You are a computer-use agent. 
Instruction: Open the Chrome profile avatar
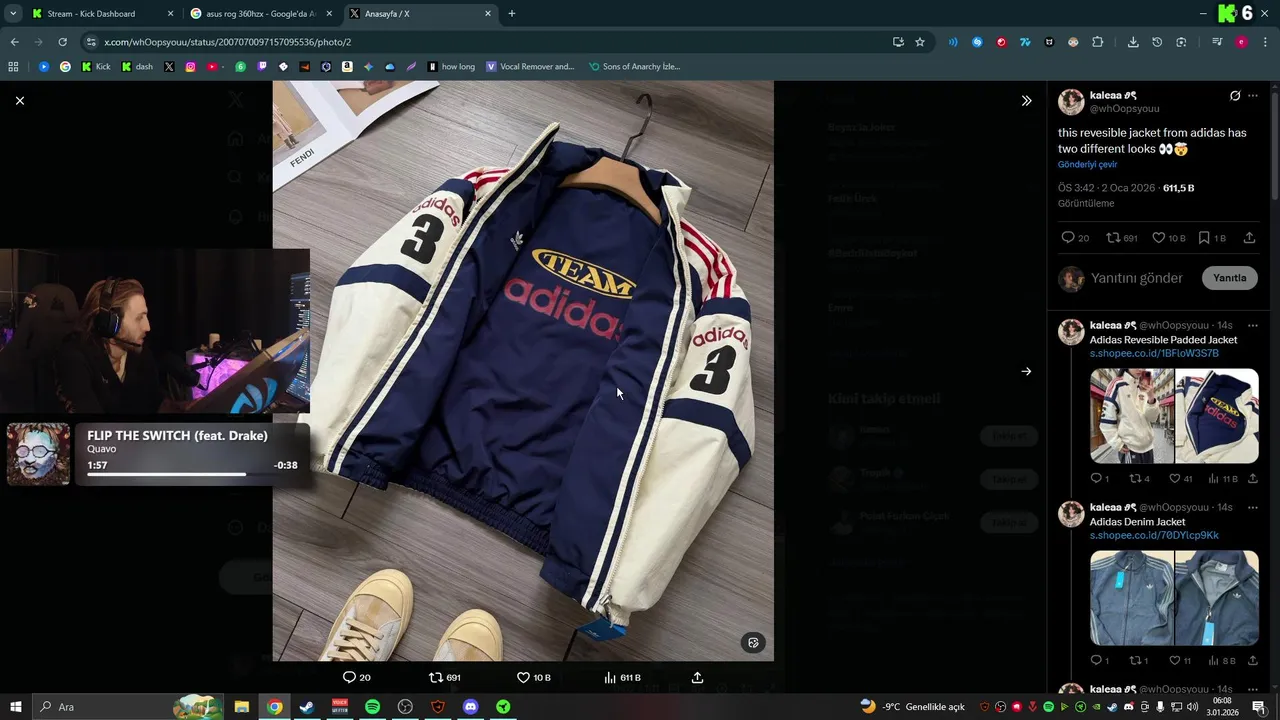pos(1241,42)
